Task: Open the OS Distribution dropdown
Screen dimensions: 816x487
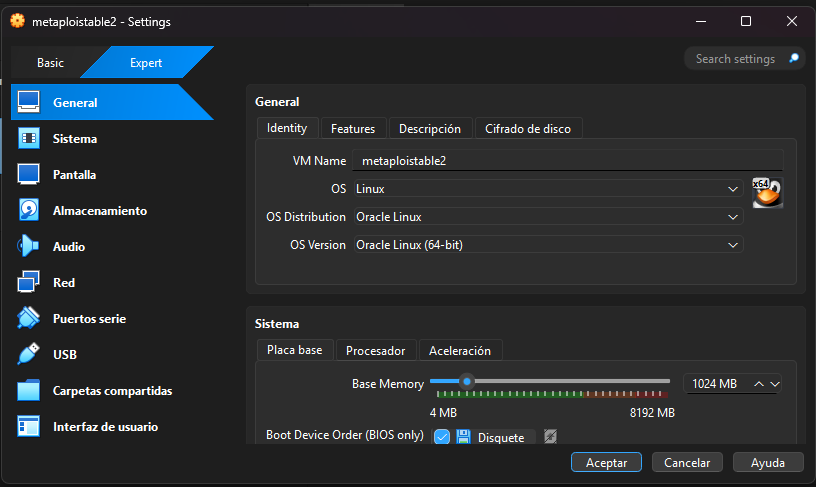Action: click(x=547, y=217)
